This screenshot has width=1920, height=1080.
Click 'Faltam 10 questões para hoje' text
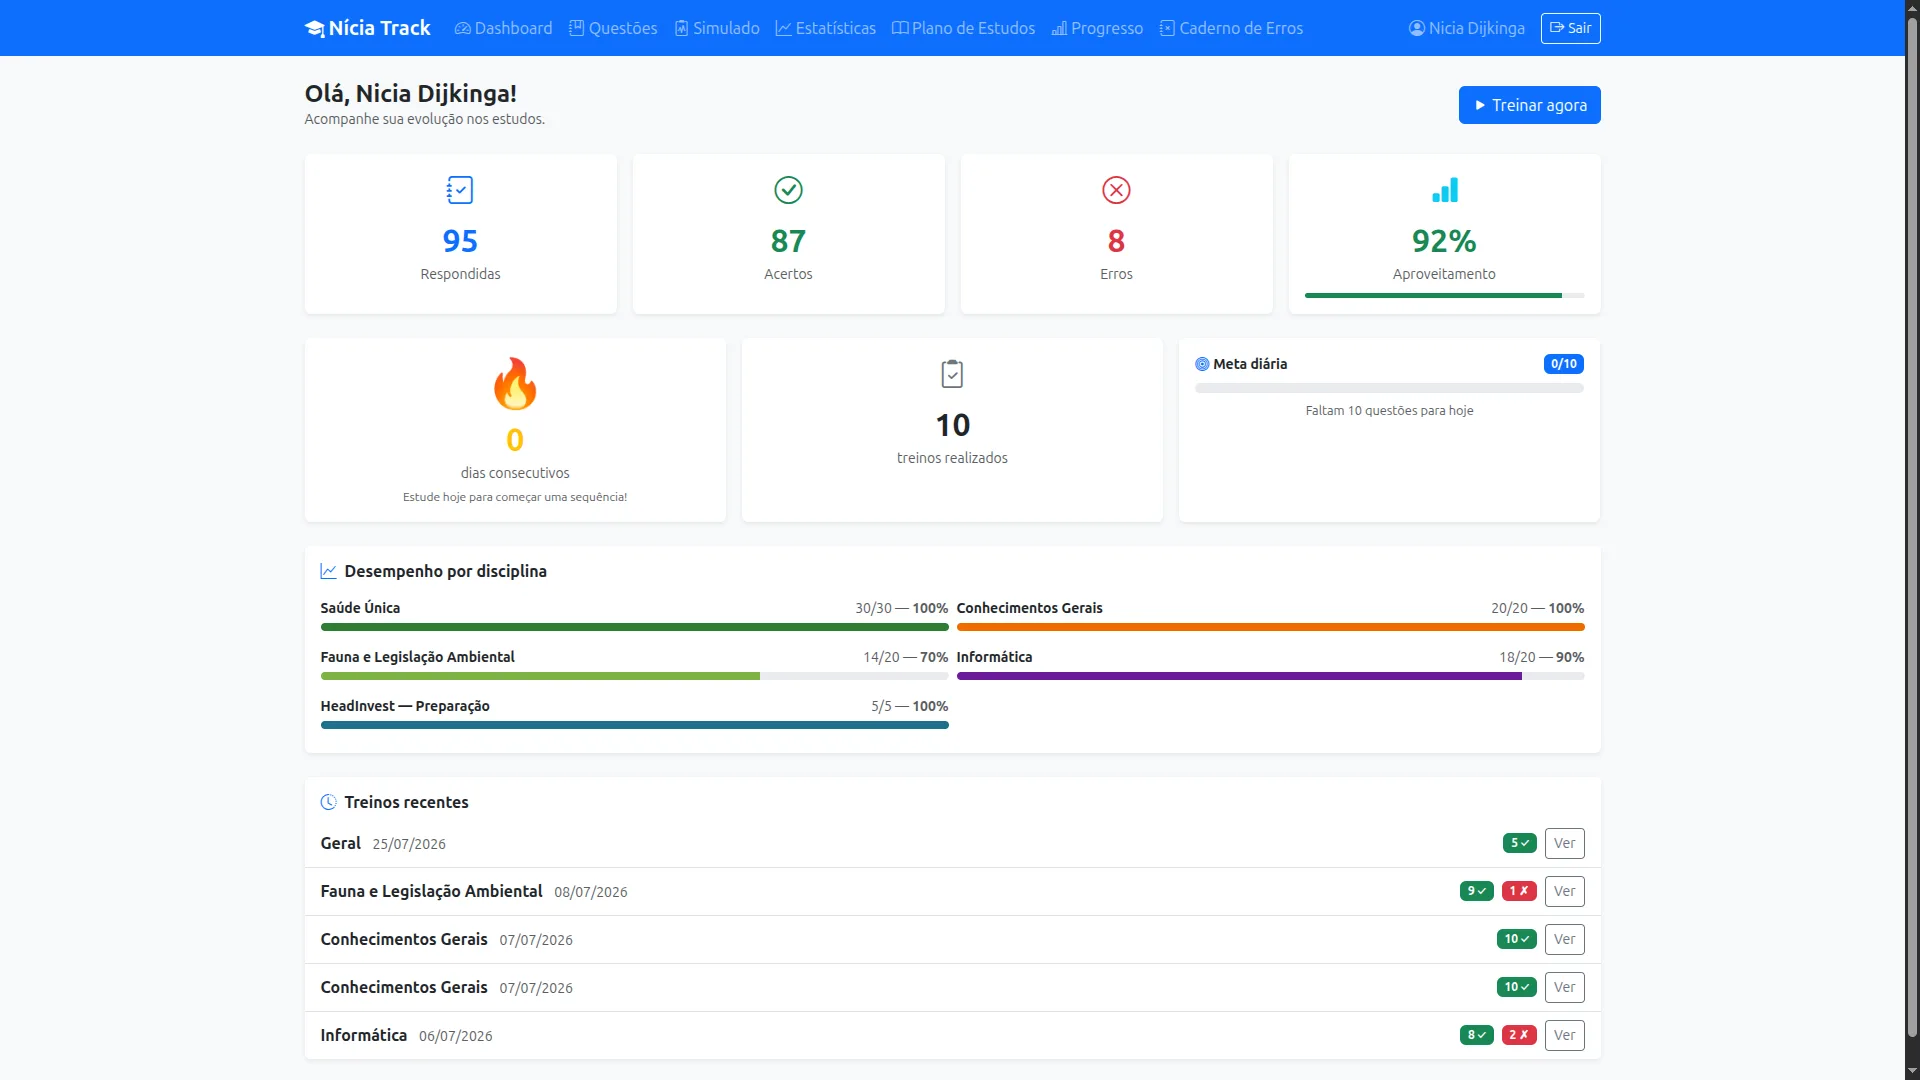coord(1389,411)
